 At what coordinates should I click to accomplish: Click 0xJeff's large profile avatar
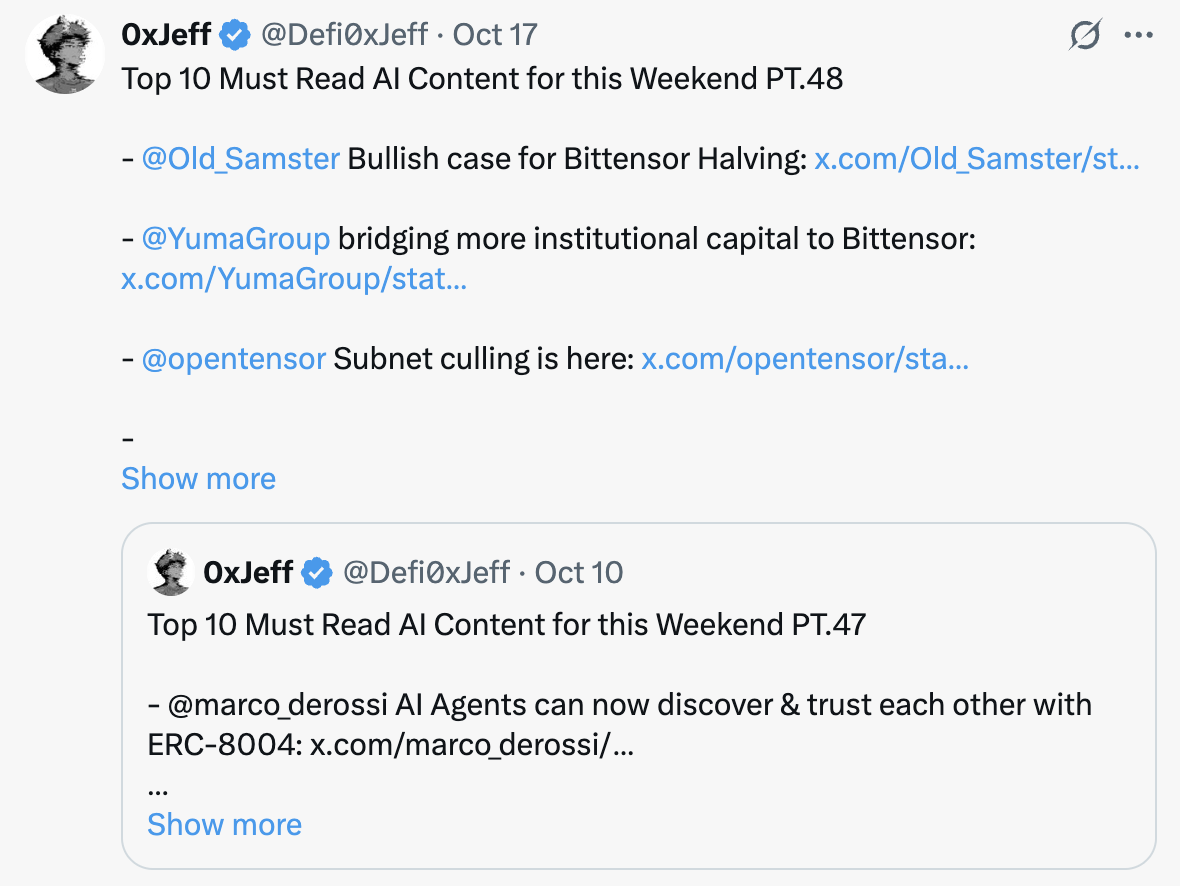click(65, 55)
